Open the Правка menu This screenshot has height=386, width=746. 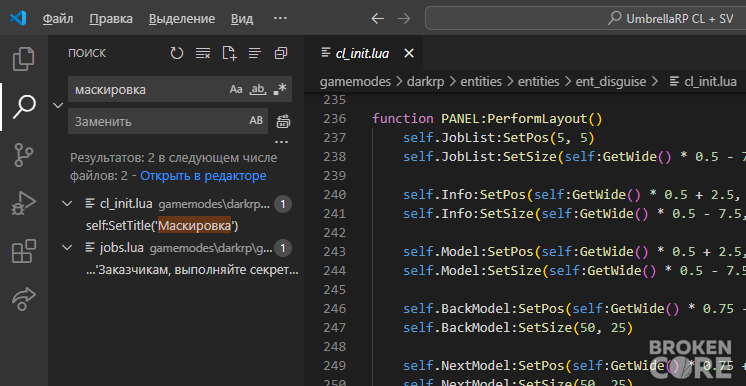[111, 19]
